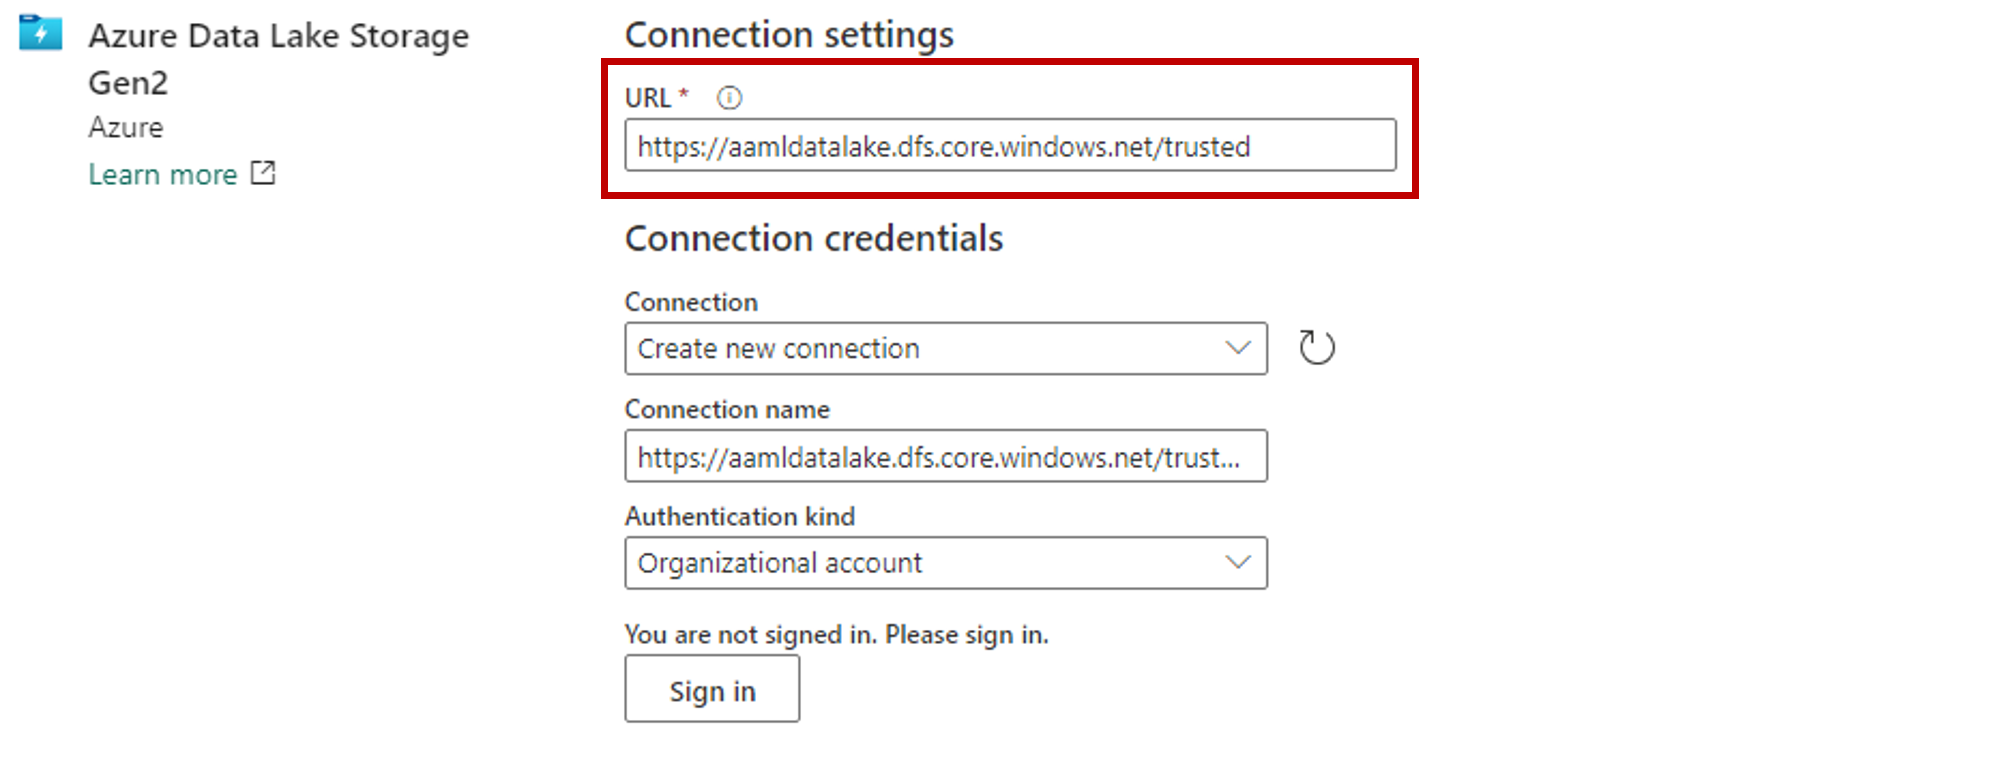Focus the URL input field
1998x772 pixels.
(1010, 146)
